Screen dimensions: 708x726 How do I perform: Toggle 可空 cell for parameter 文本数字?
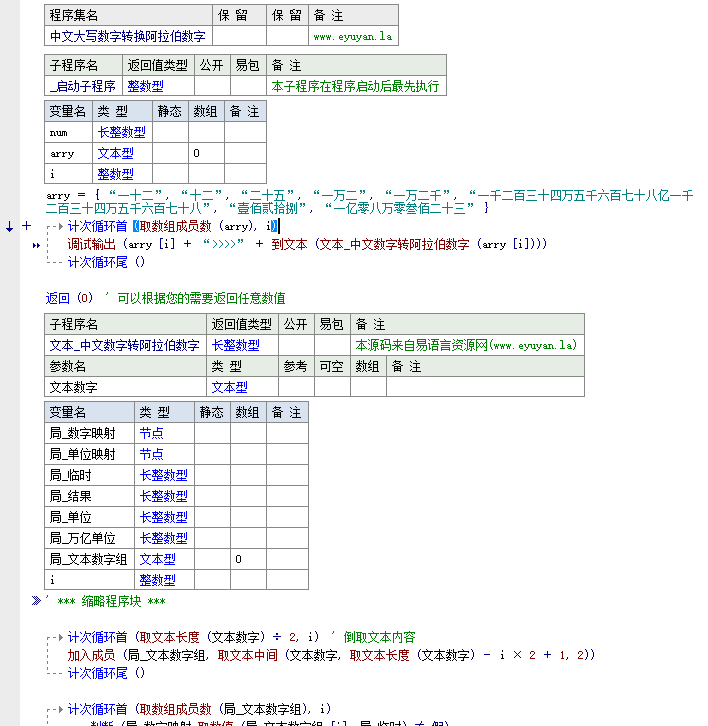[332, 387]
